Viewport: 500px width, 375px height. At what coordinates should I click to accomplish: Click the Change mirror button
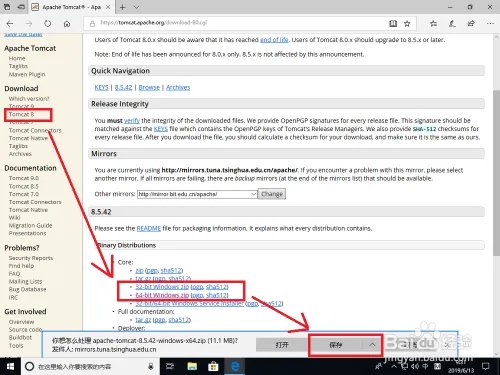(x=272, y=194)
